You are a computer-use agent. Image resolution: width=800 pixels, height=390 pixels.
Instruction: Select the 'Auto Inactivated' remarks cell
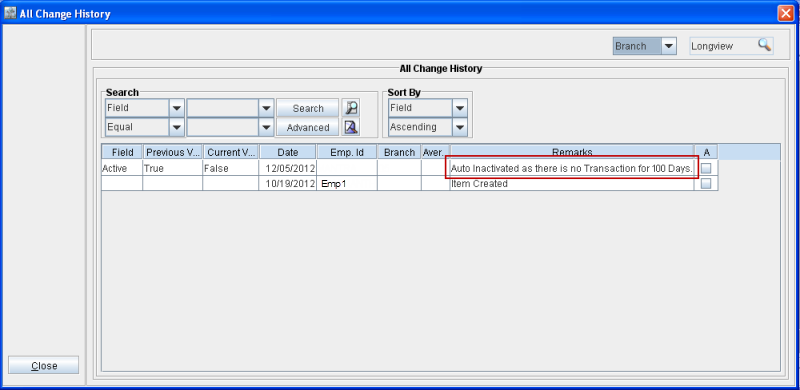[572, 168]
